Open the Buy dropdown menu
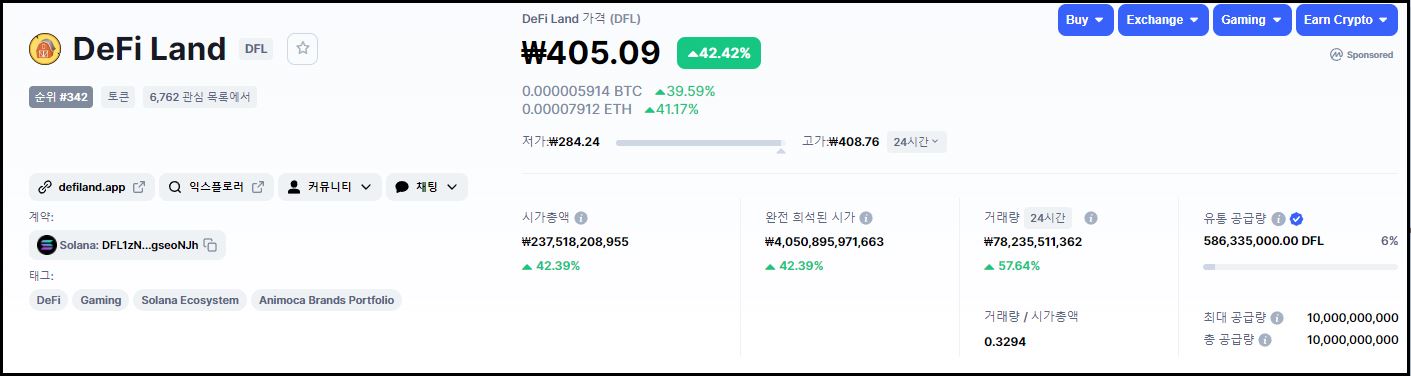This screenshot has height=376, width=1411. click(x=1086, y=20)
